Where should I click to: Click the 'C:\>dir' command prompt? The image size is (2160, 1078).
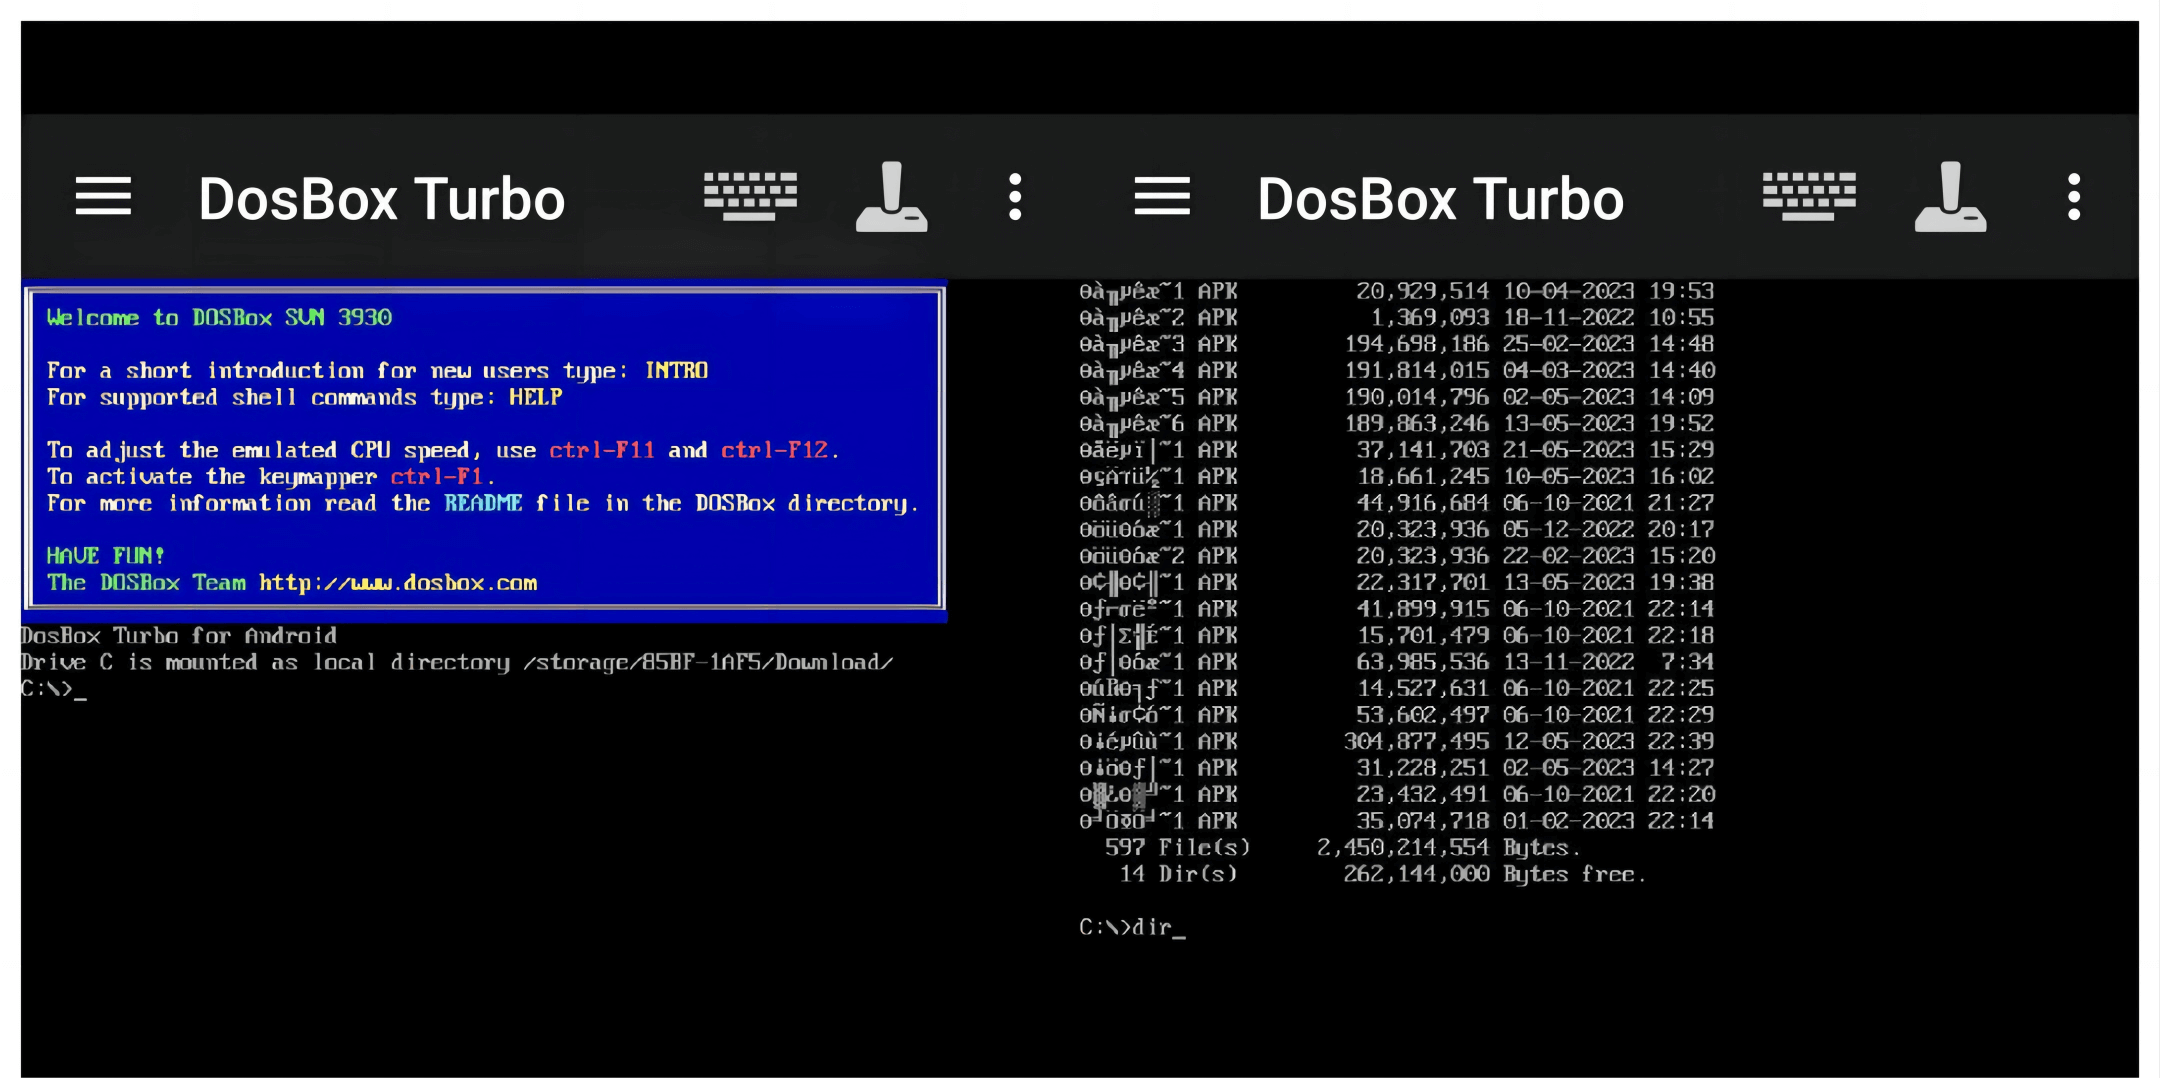coord(1132,927)
